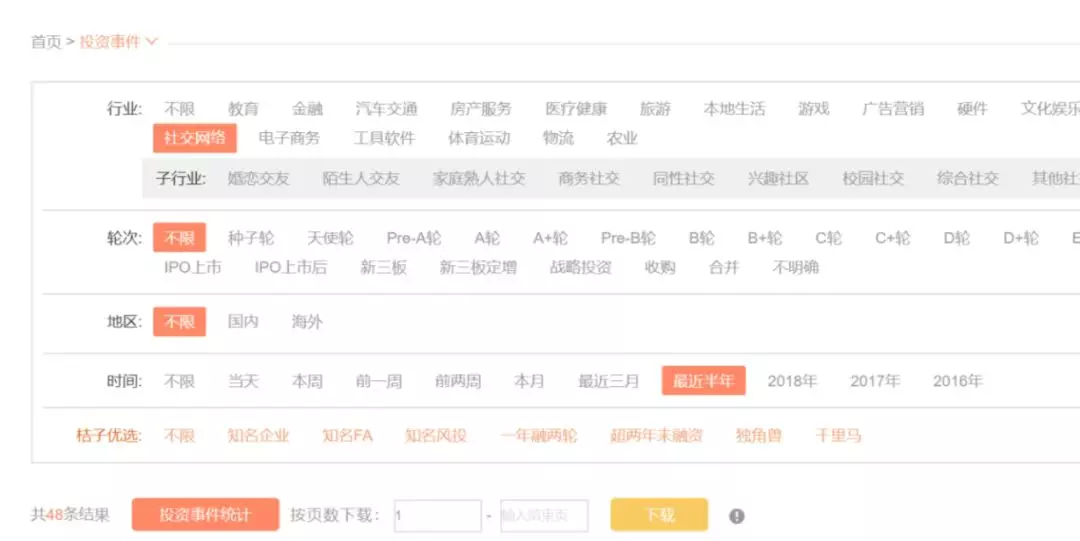Pick the IPO上市后 round filter
This screenshot has height=541, width=1080.
[x=291, y=267]
